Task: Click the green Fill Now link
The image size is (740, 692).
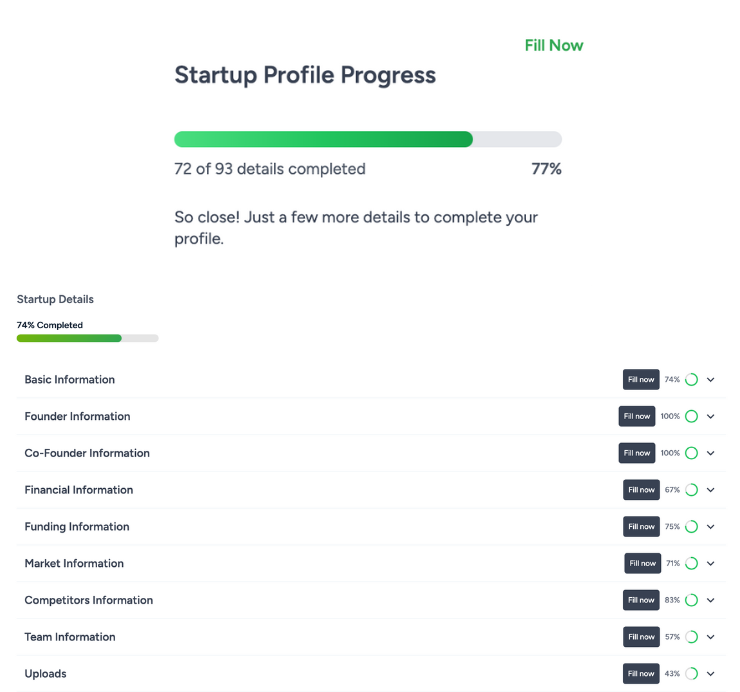Action: (x=554, y=45)
